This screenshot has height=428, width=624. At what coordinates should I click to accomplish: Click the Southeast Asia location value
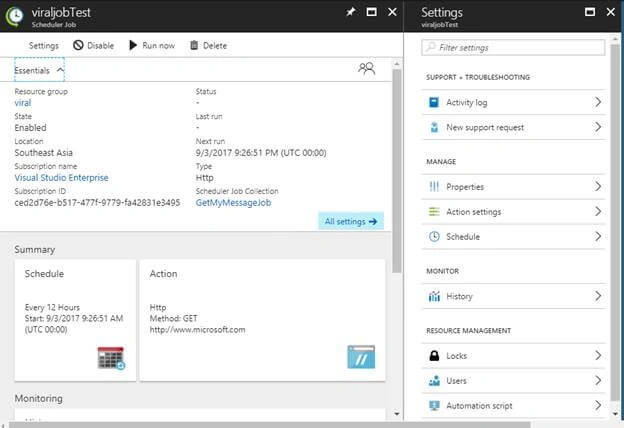point(44,153)
